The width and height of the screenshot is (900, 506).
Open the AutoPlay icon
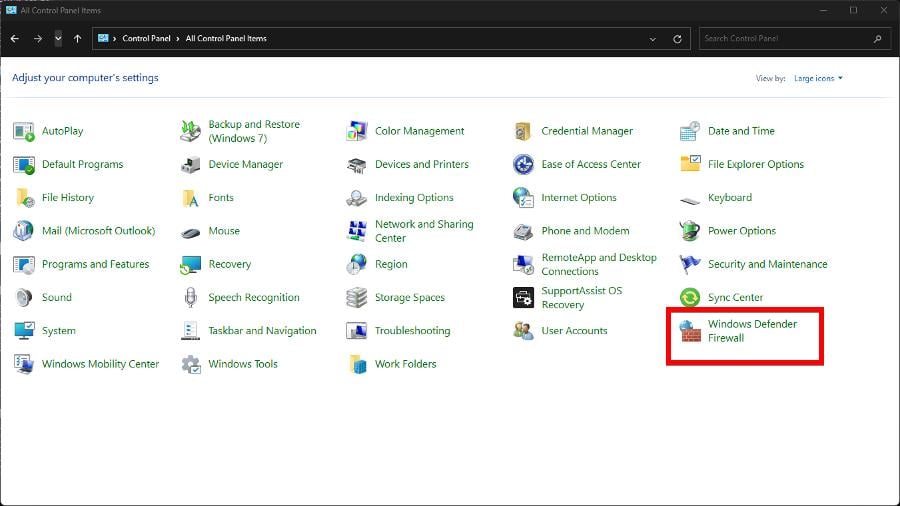tap(24, 131)
